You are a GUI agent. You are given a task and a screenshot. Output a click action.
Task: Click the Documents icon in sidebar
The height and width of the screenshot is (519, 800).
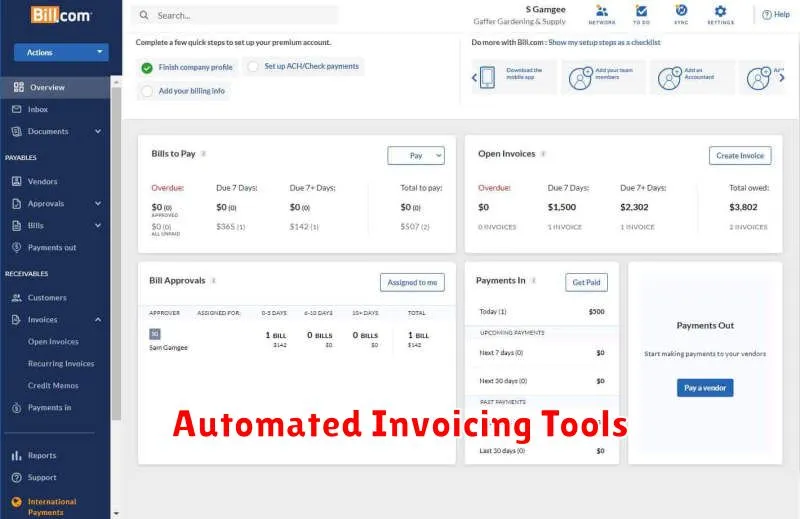point(17,131)
